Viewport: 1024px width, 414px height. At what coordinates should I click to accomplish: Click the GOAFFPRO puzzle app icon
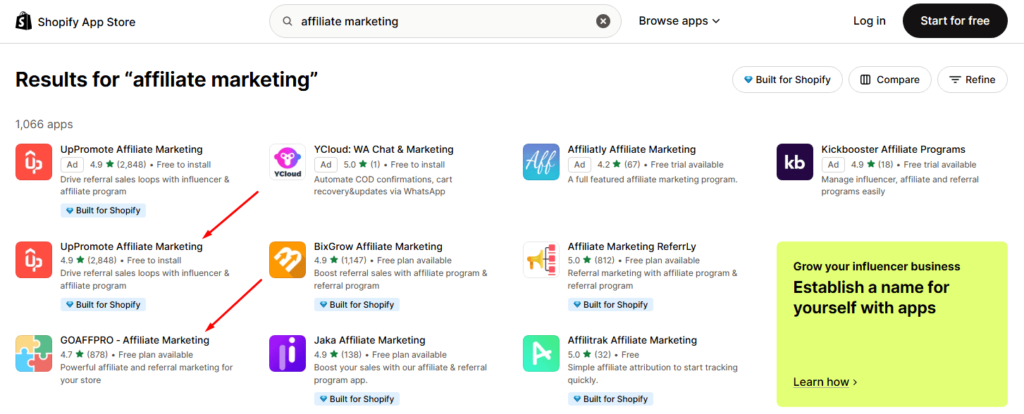coord(34,353)
